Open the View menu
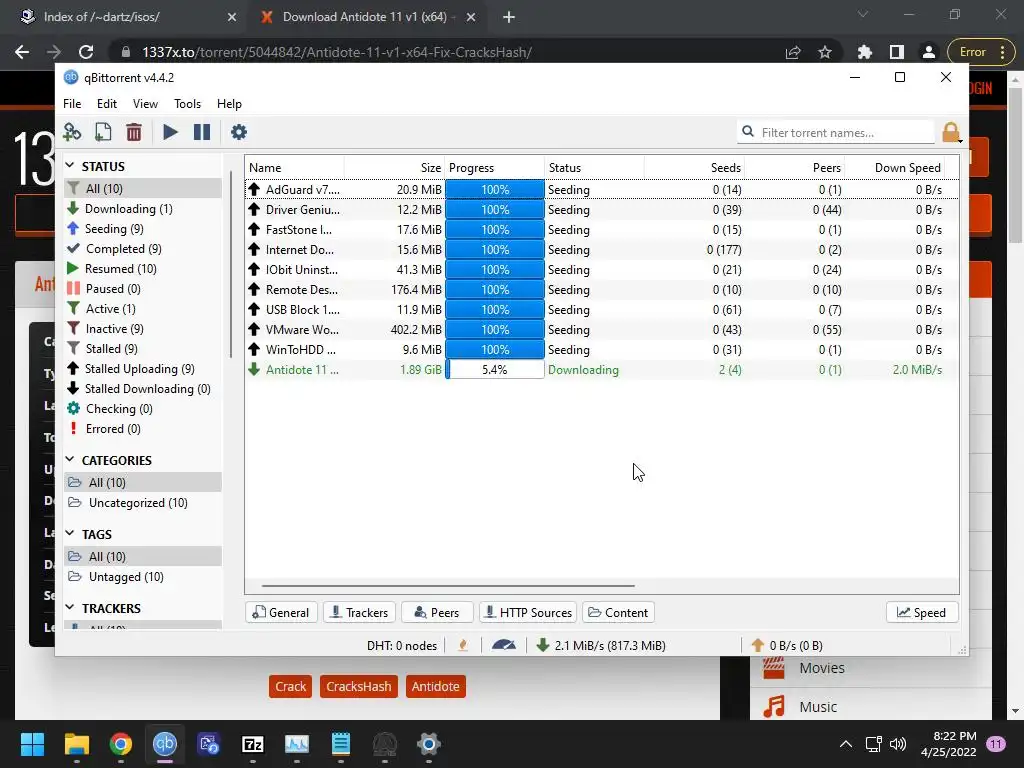The width and height of the screenshot is (1024, 768). point(145,104)
